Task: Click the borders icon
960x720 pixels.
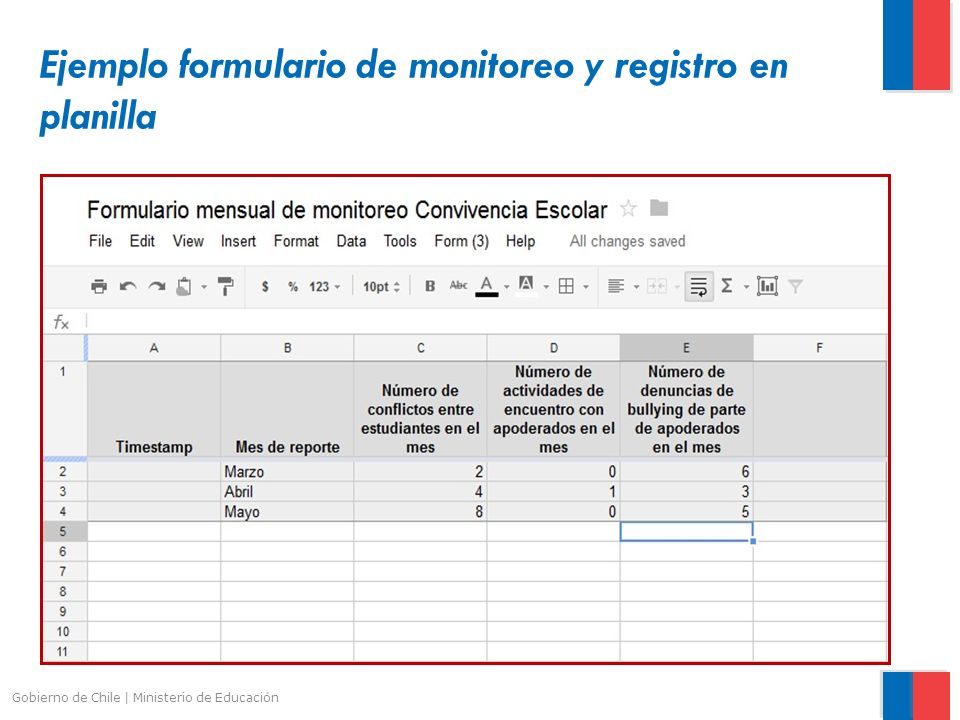Action: pos(566,286)
